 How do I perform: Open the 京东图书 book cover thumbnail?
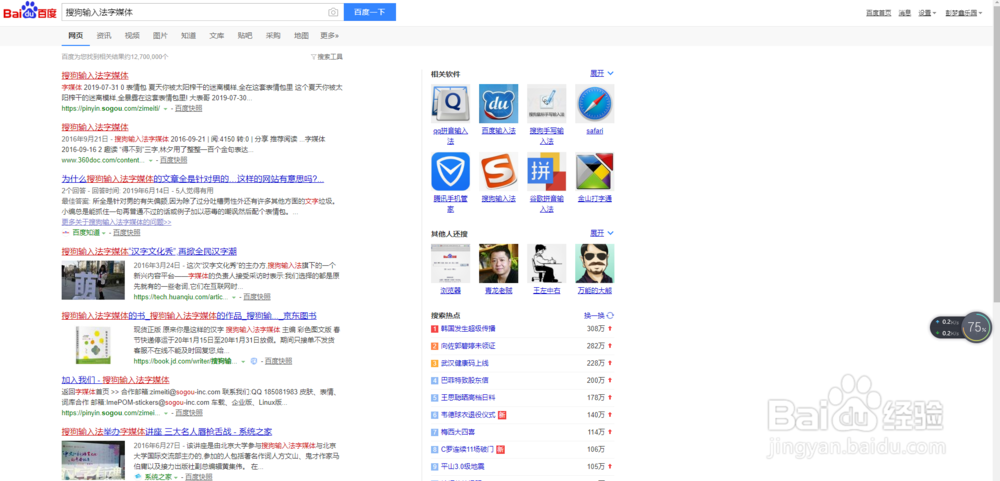point(93,345)
